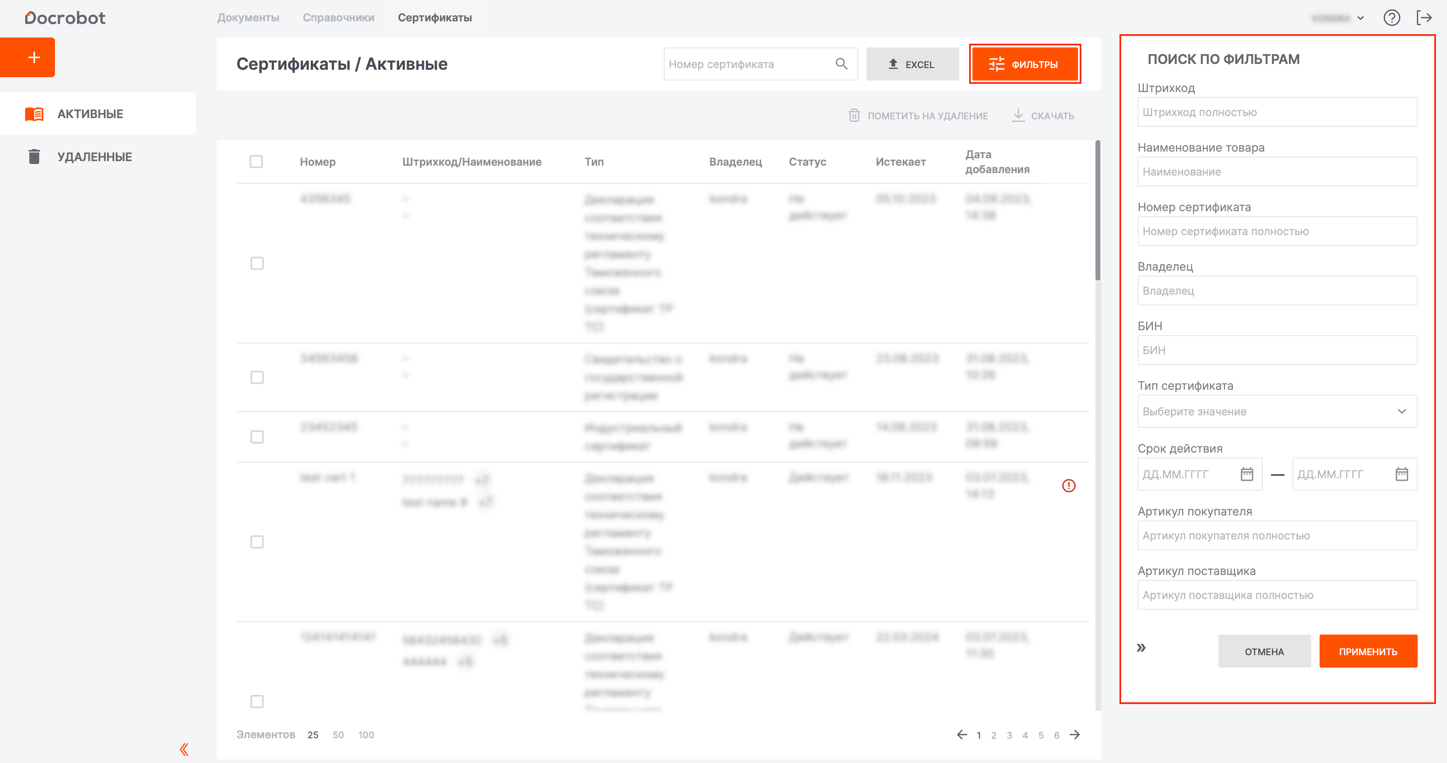Check the third certificate row checkbox

pyautogui.click(x=257, y=437)
